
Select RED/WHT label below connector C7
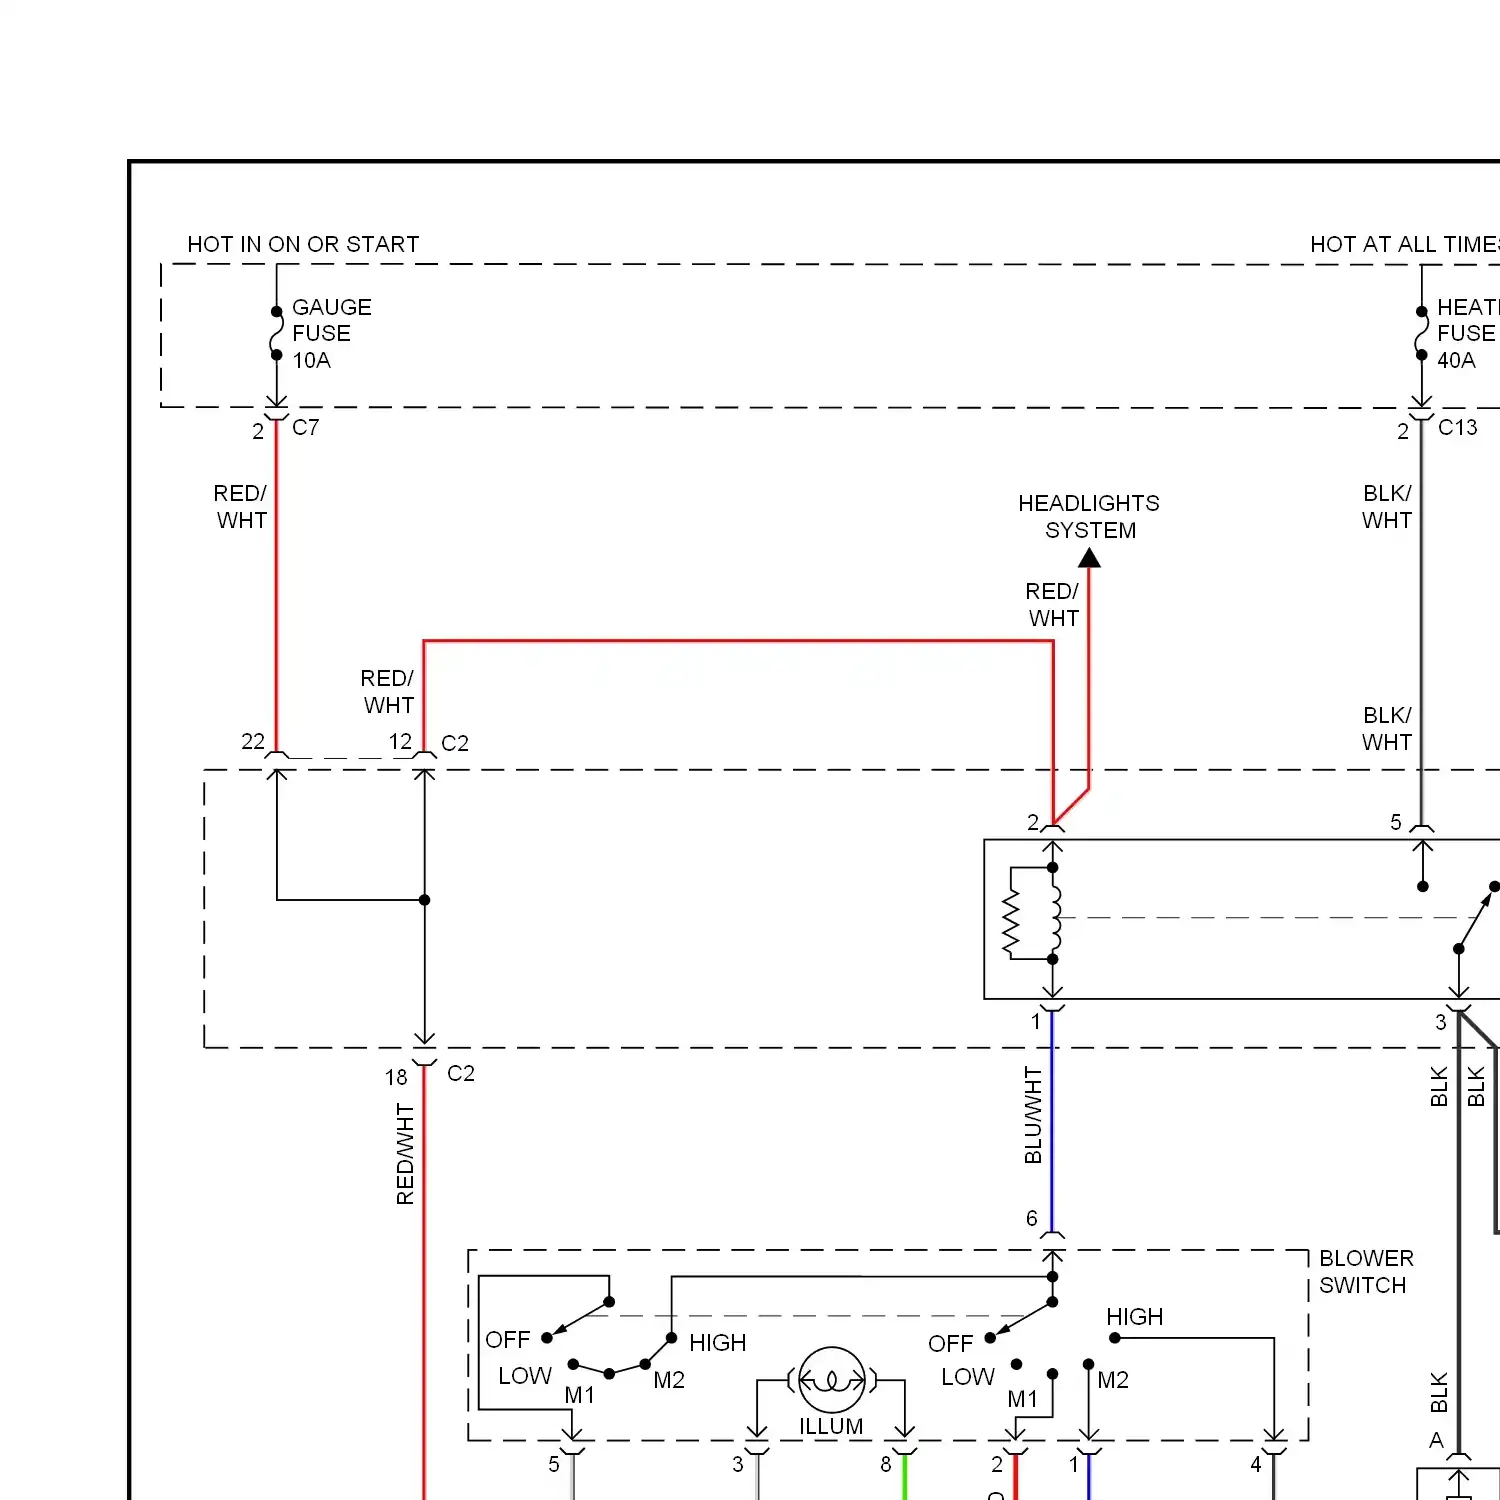240,506
